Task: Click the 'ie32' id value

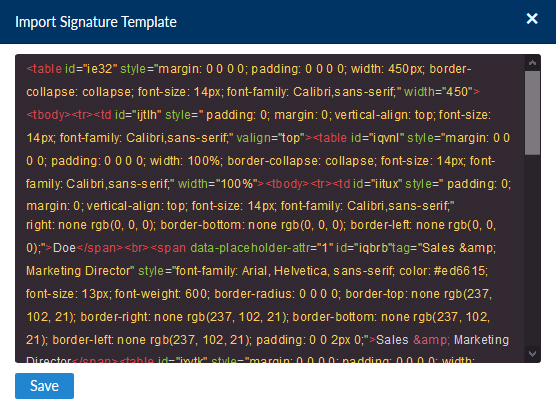Action: [x=99, y=68]
